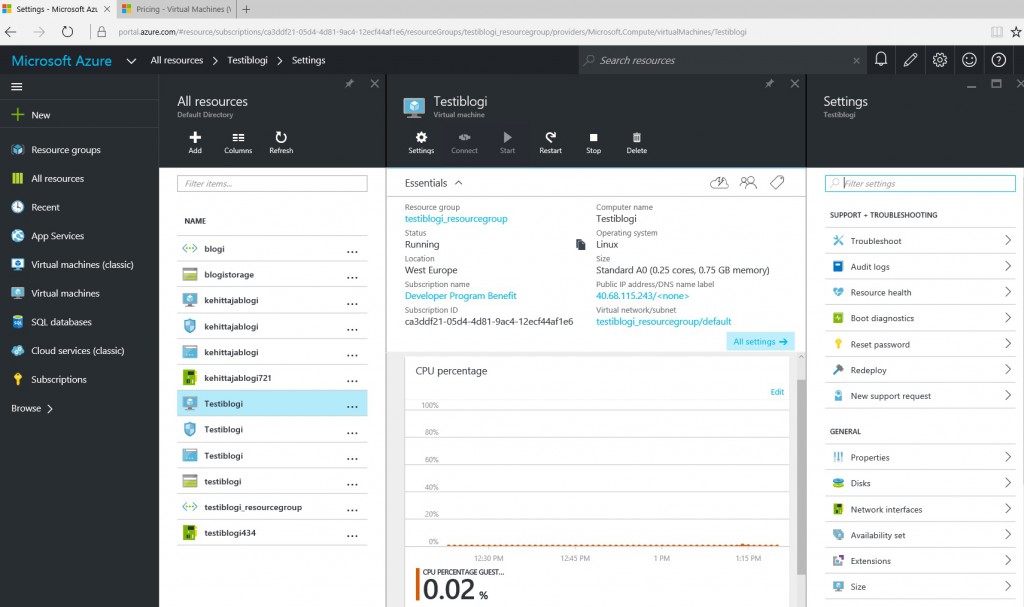
Task: Click testiblogi_resourcegroup/default network link
Action: (x=664, y=321)
